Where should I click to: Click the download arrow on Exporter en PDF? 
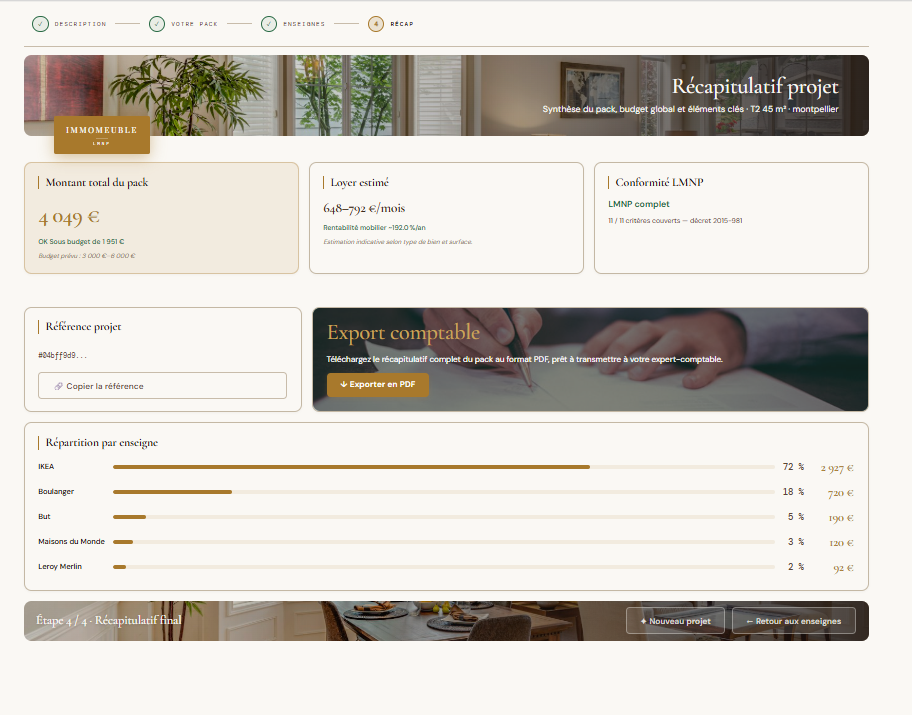coord(343,384)
